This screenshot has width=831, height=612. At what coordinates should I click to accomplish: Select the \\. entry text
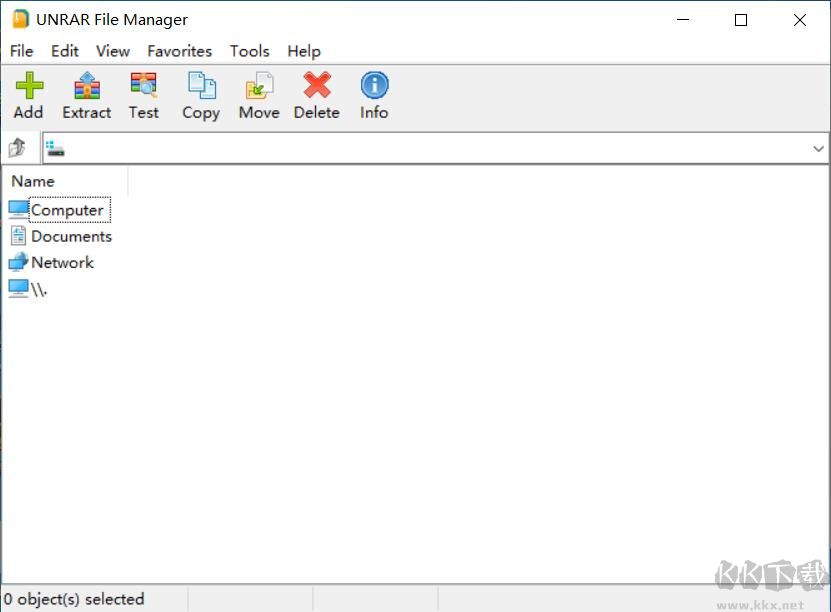pyautogui.click(x=39, y=289)
